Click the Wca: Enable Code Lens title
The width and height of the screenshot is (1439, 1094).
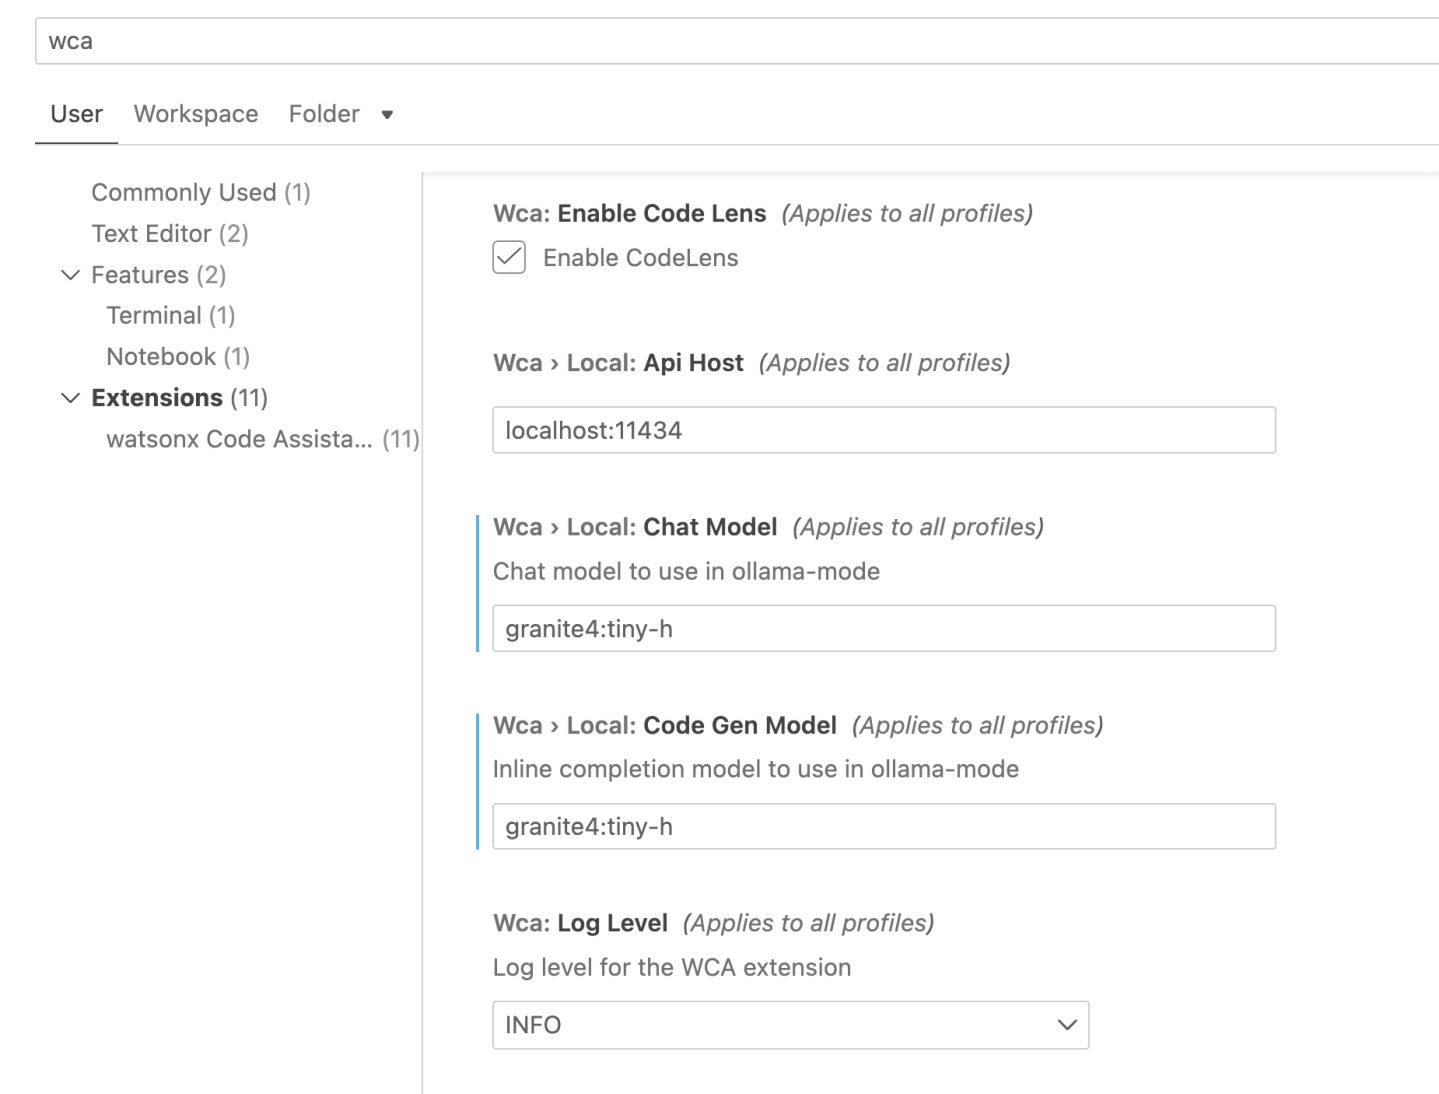630,213
